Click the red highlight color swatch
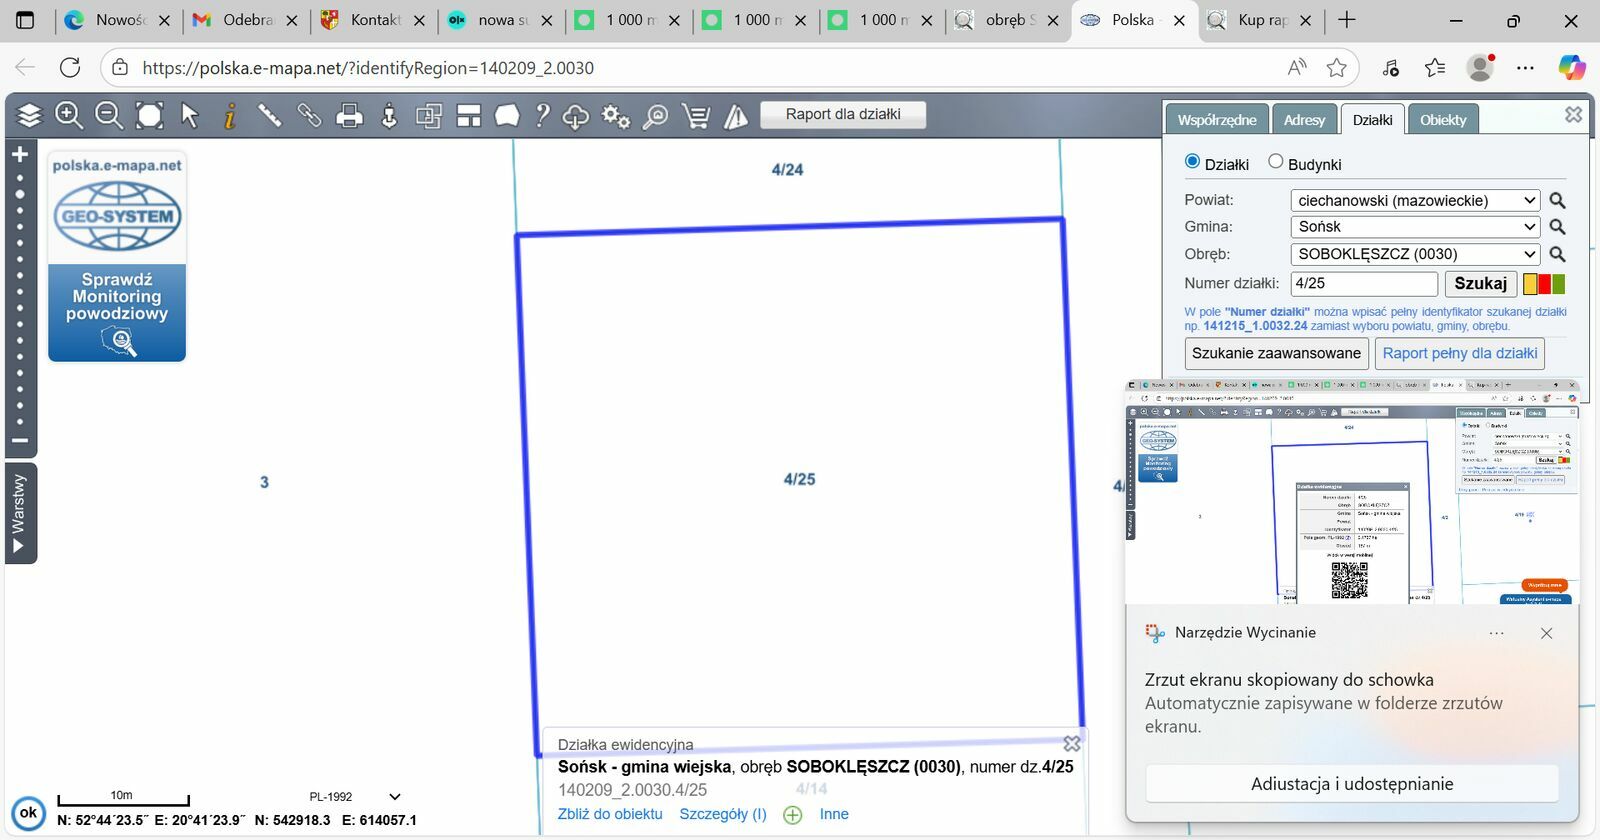Viewport: 1600px width, 840px height. pyautogui.click(x=1544, y=284)
